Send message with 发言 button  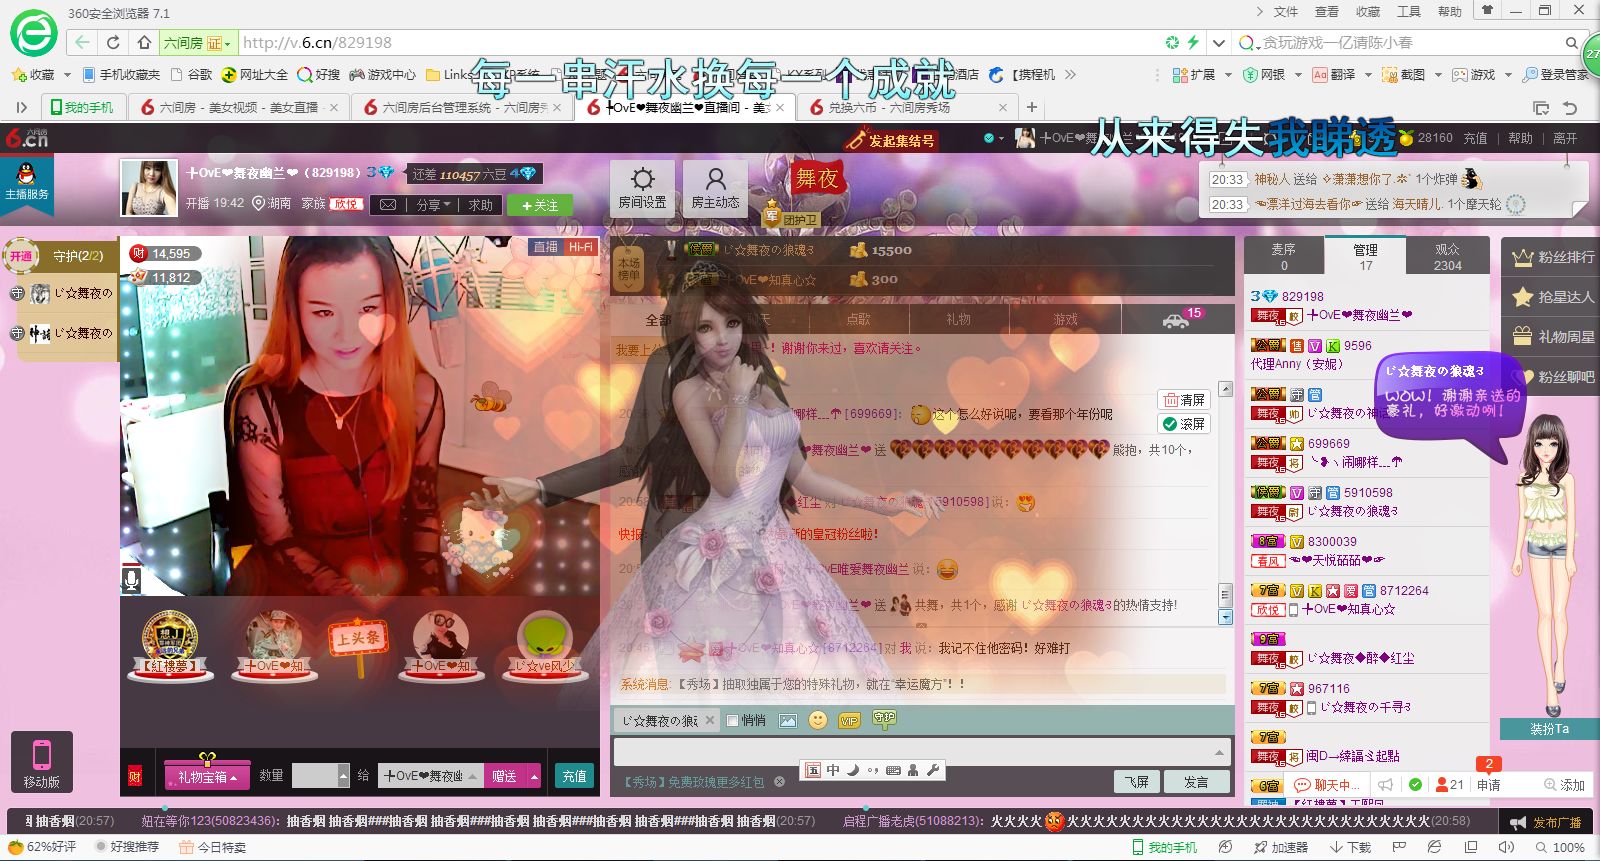(1196, 782)
